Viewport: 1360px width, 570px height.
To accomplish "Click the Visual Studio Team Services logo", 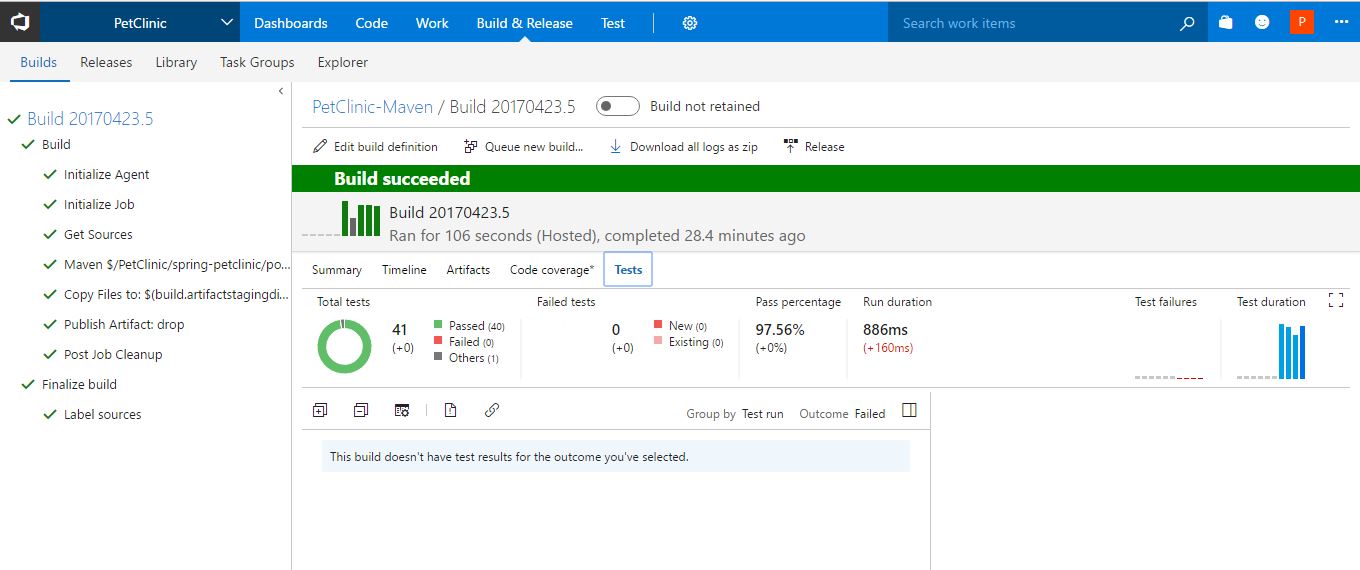I will [x=20, y=22].
